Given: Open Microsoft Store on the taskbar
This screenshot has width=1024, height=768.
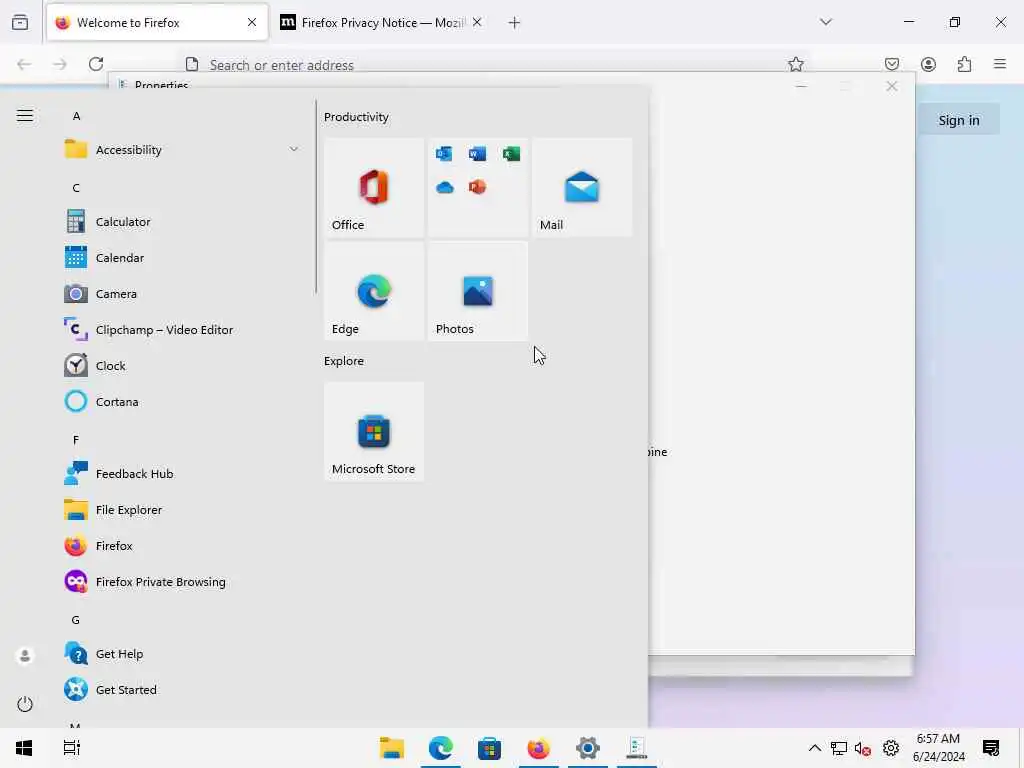Looking at the screenshot, I should pyautogui.click(x=489, y=748).
